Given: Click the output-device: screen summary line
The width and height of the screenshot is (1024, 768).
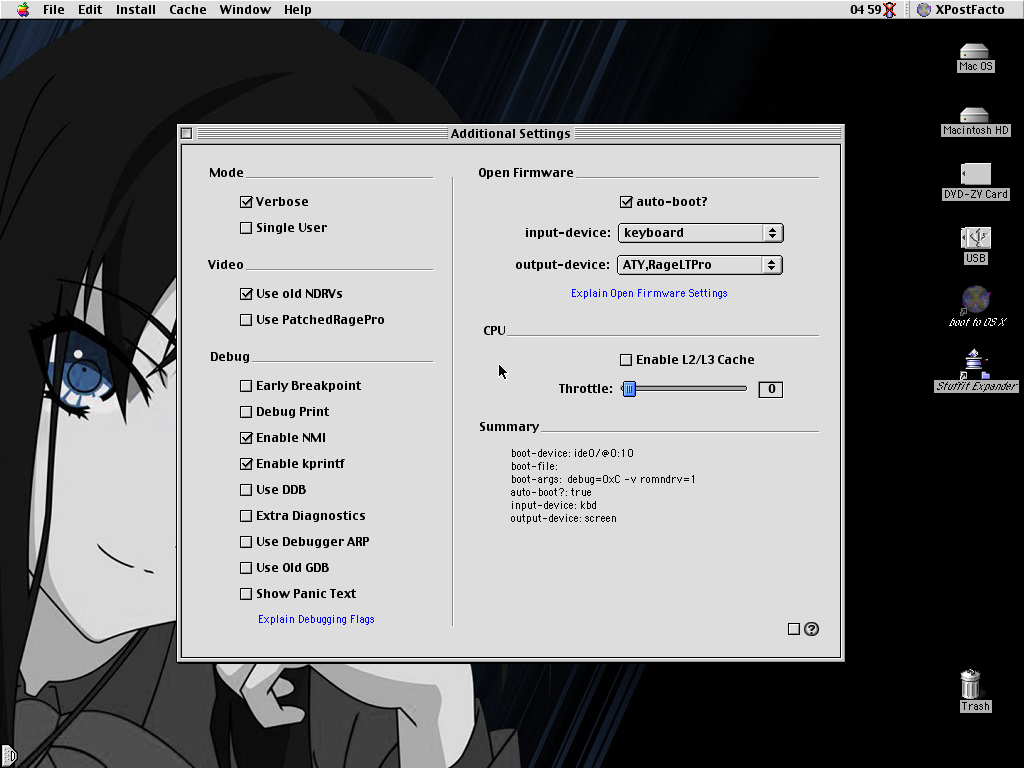Looking at the screenshot, I should coord(563,519).
